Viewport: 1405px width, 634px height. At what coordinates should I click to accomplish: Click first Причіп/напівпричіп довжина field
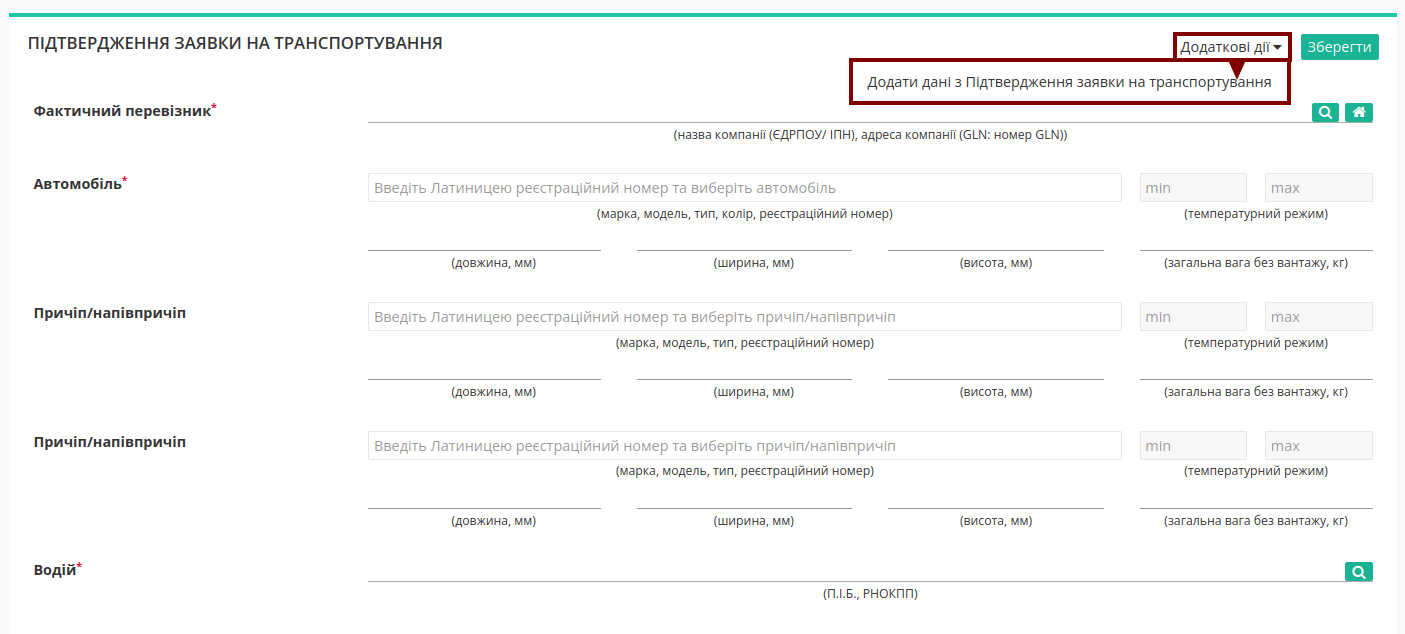click(484, 368)
